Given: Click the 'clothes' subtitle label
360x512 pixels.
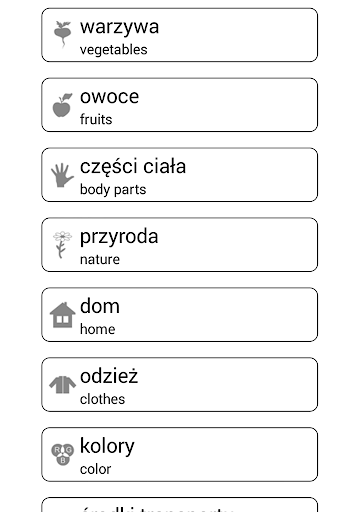Looking at the screenshot, I should (102, 399).
